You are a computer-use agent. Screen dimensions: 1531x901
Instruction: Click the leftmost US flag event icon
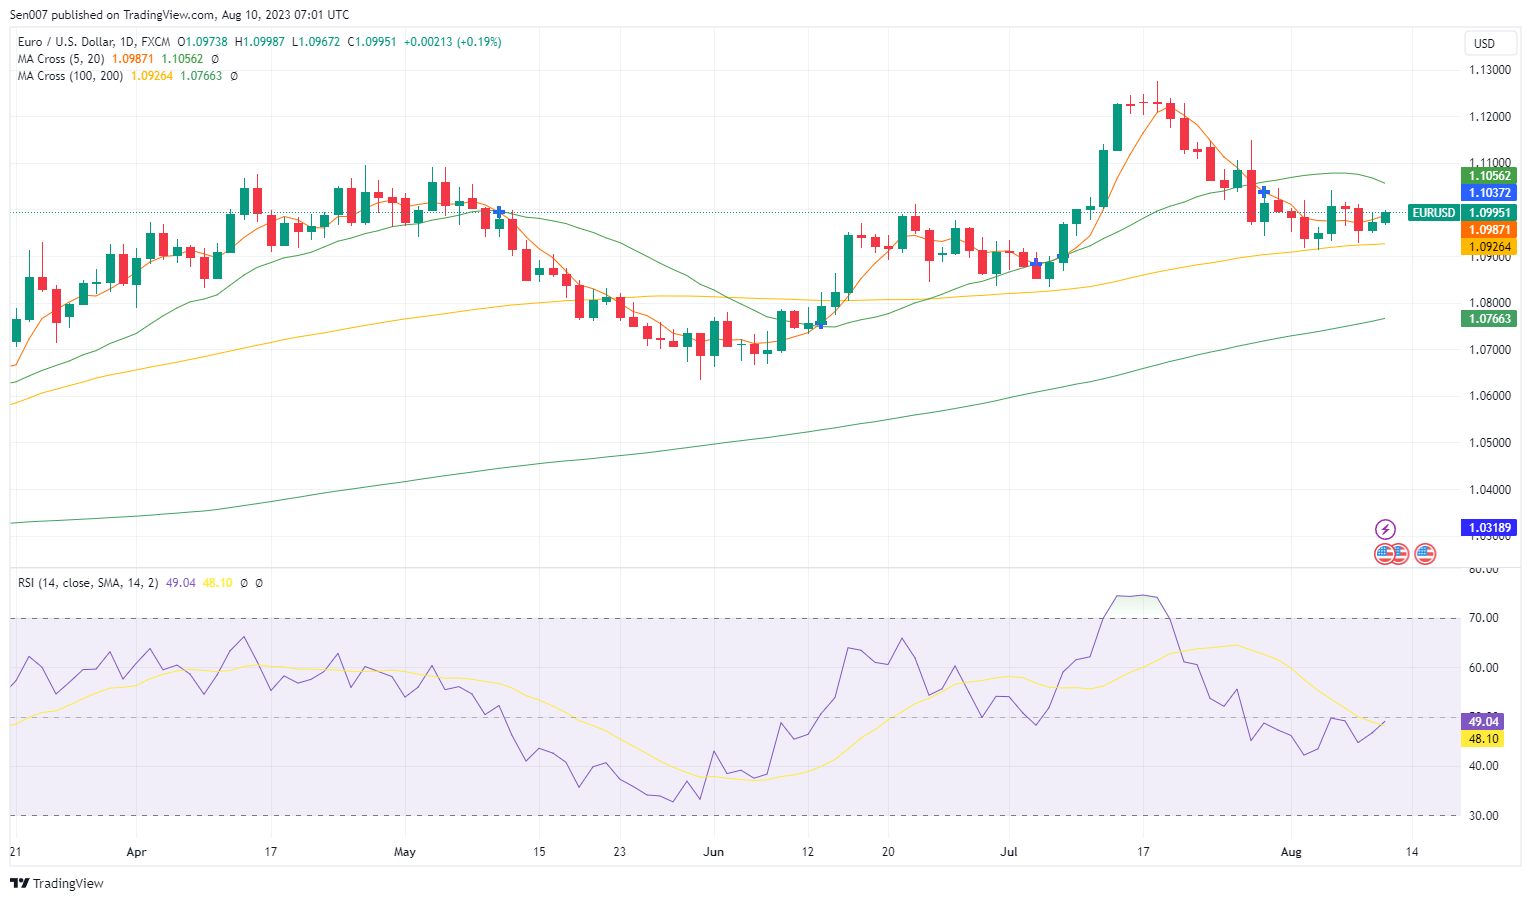point(1384,553)
